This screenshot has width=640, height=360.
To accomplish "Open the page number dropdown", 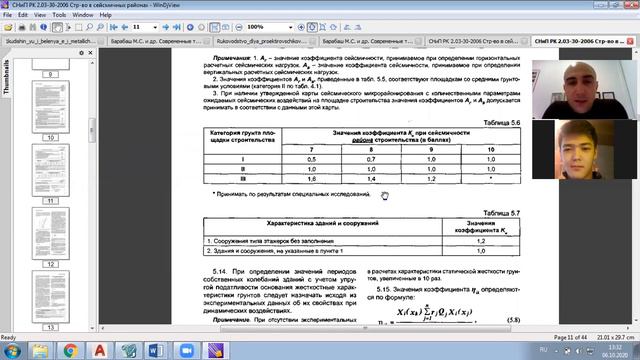I will (155, 27).
